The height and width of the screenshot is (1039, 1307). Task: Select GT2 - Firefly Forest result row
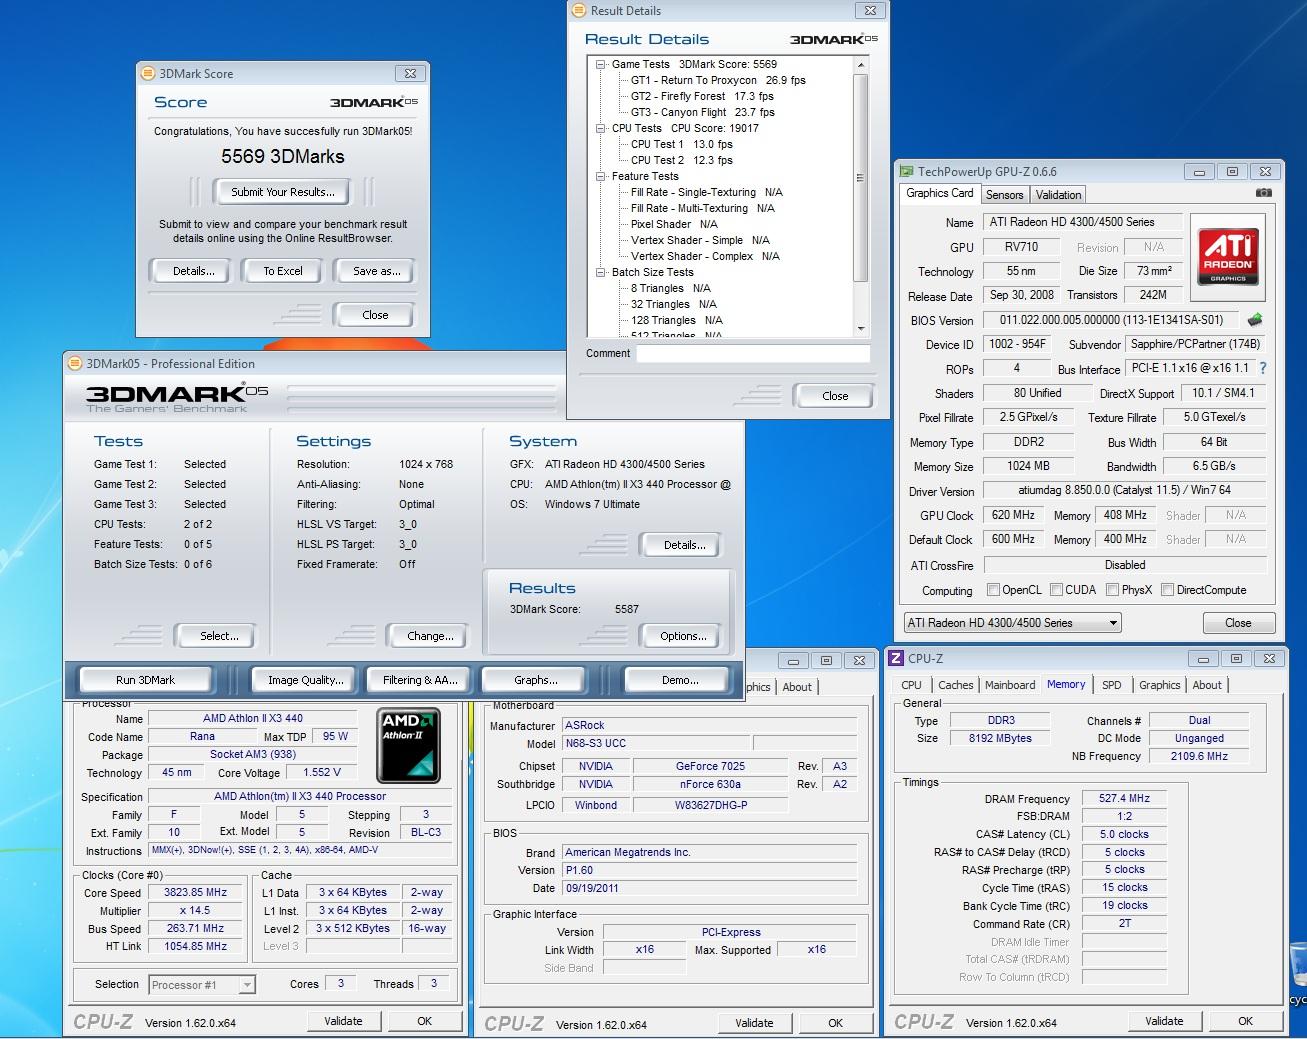pos(702,96)
